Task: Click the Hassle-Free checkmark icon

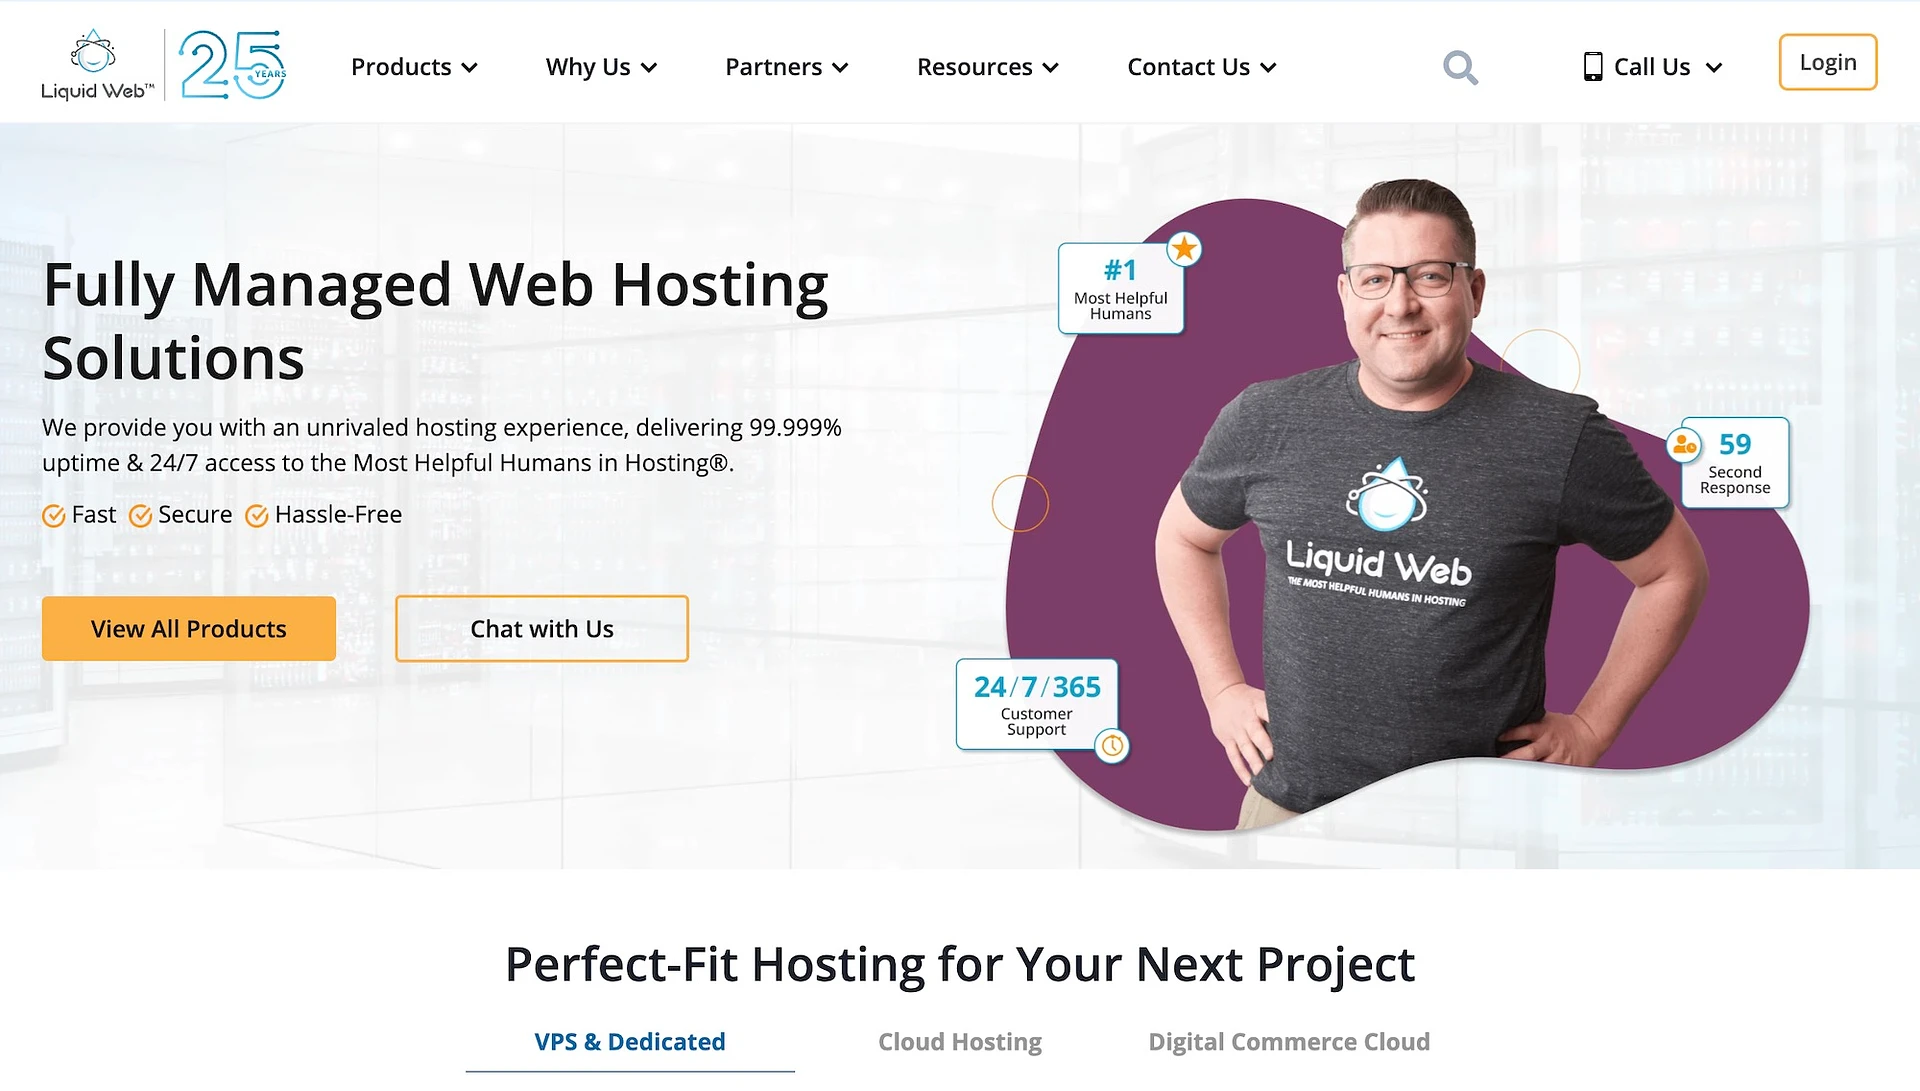Action: click(257, 514)
